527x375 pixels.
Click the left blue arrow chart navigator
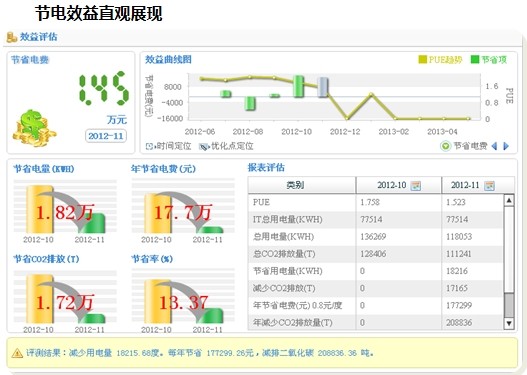(x=494, y=146)
